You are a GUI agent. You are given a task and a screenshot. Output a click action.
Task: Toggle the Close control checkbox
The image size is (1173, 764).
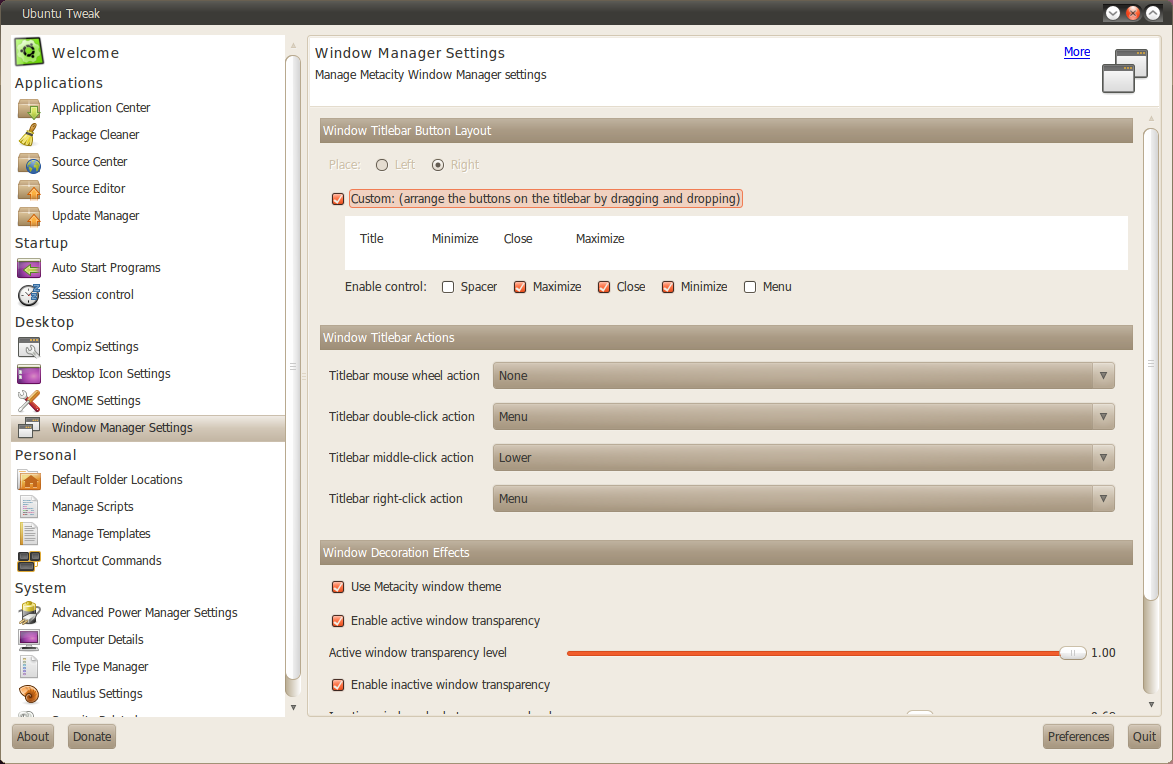point(604,287)
